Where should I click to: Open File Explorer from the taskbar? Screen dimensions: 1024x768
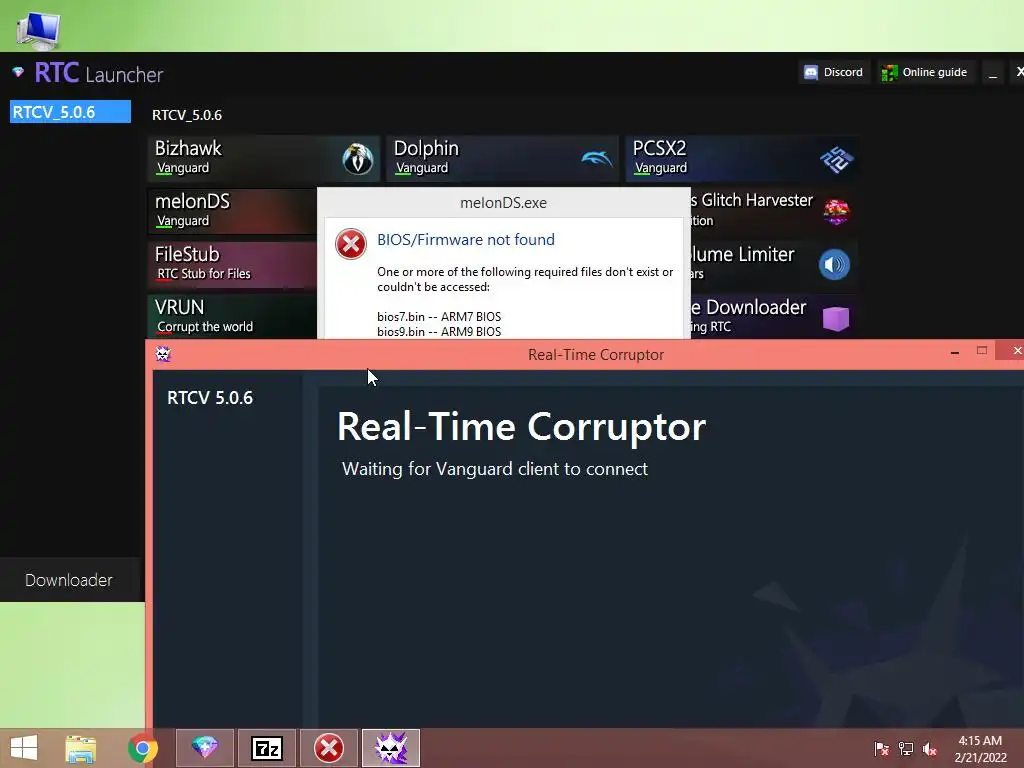pos(80,748)
